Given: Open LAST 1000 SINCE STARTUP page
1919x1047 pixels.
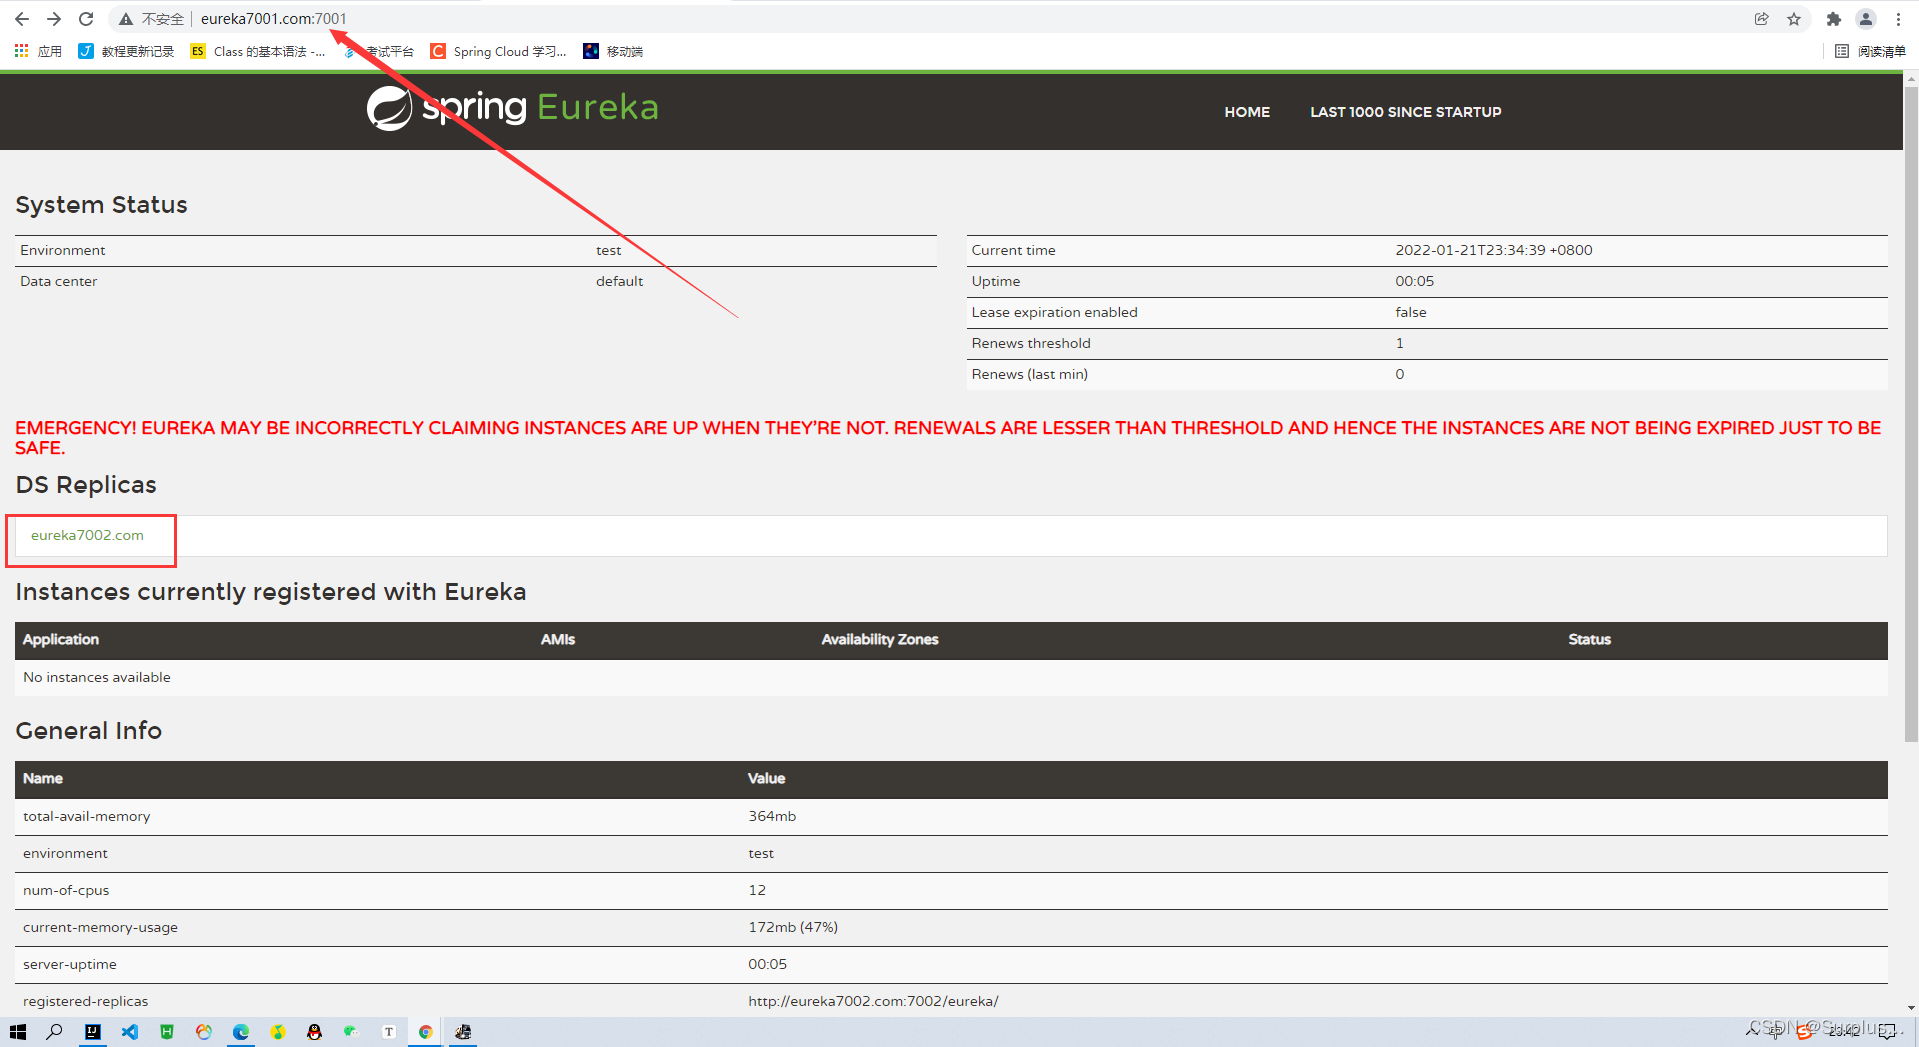Looking at the screenshot, I should click(1405, 112).
